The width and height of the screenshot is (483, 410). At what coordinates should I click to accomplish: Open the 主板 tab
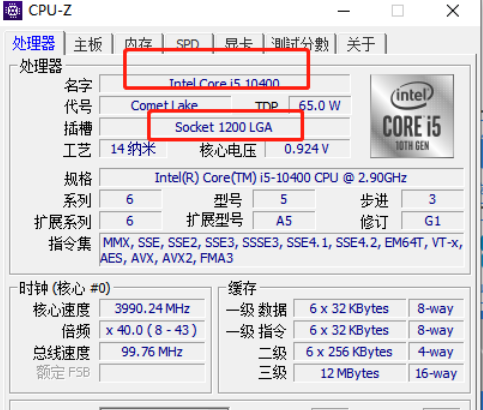(88, 44)
